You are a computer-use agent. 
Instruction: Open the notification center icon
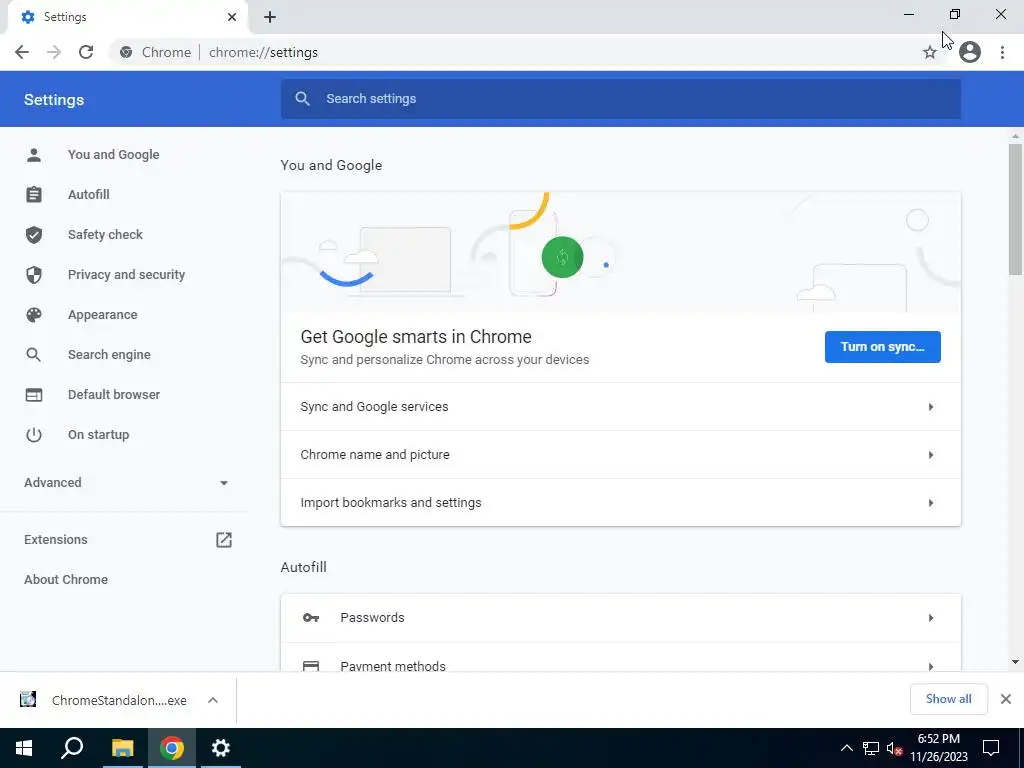coord(991,748)
